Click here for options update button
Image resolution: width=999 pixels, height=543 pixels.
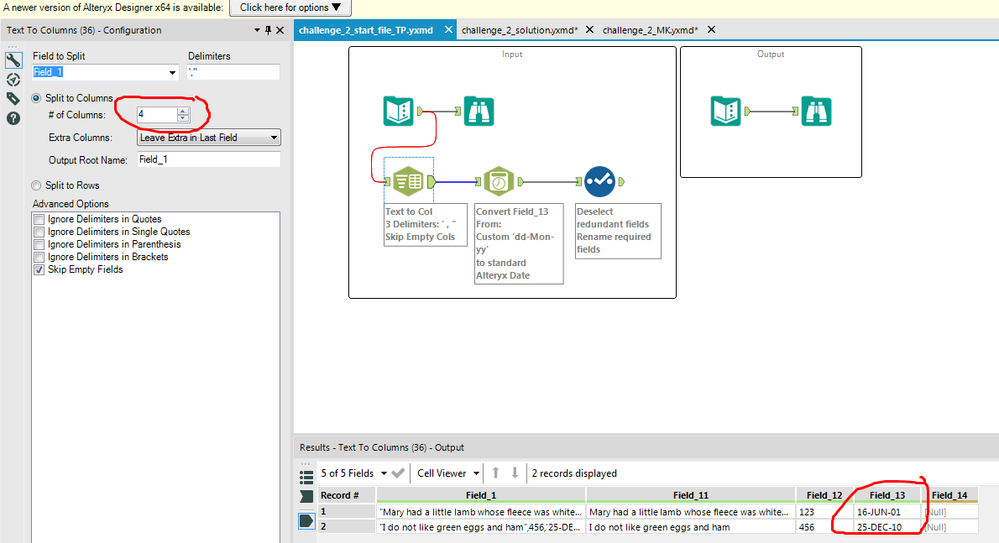click(x=291, y=8)
